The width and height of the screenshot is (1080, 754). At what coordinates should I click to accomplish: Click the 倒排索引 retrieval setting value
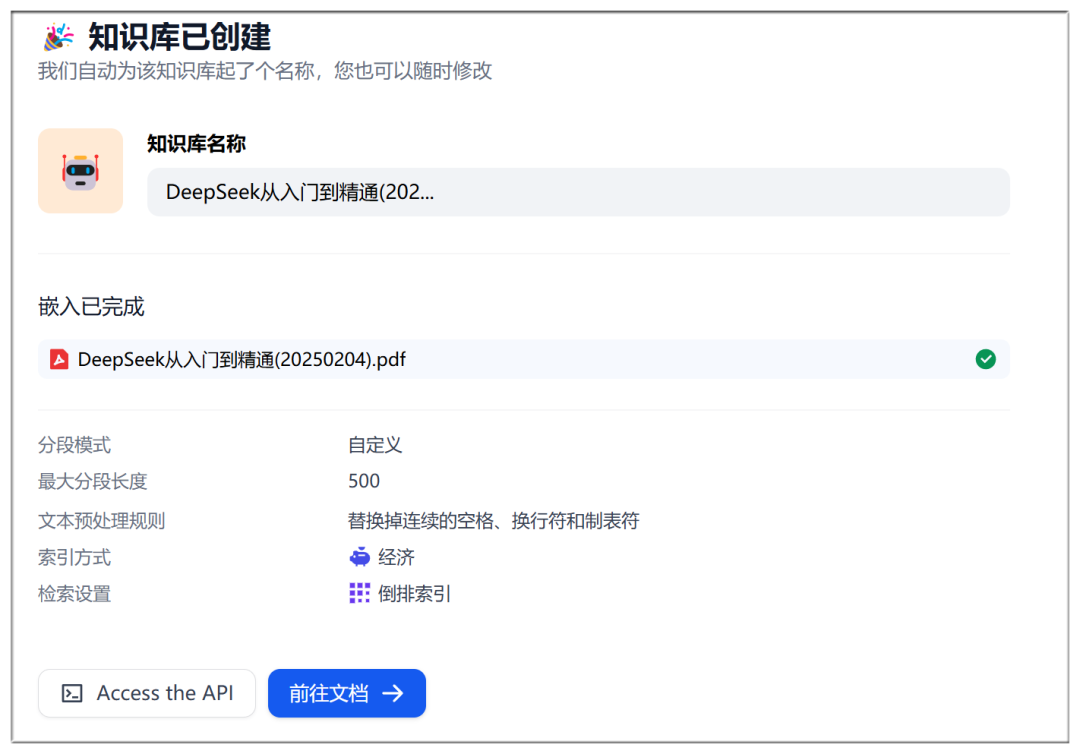coord(414,594)
